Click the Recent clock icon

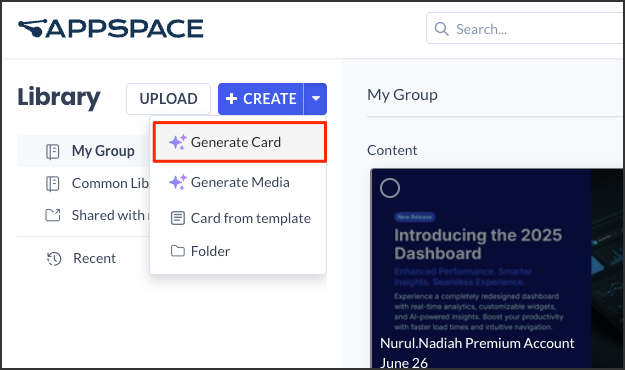[x=54, y=259]
